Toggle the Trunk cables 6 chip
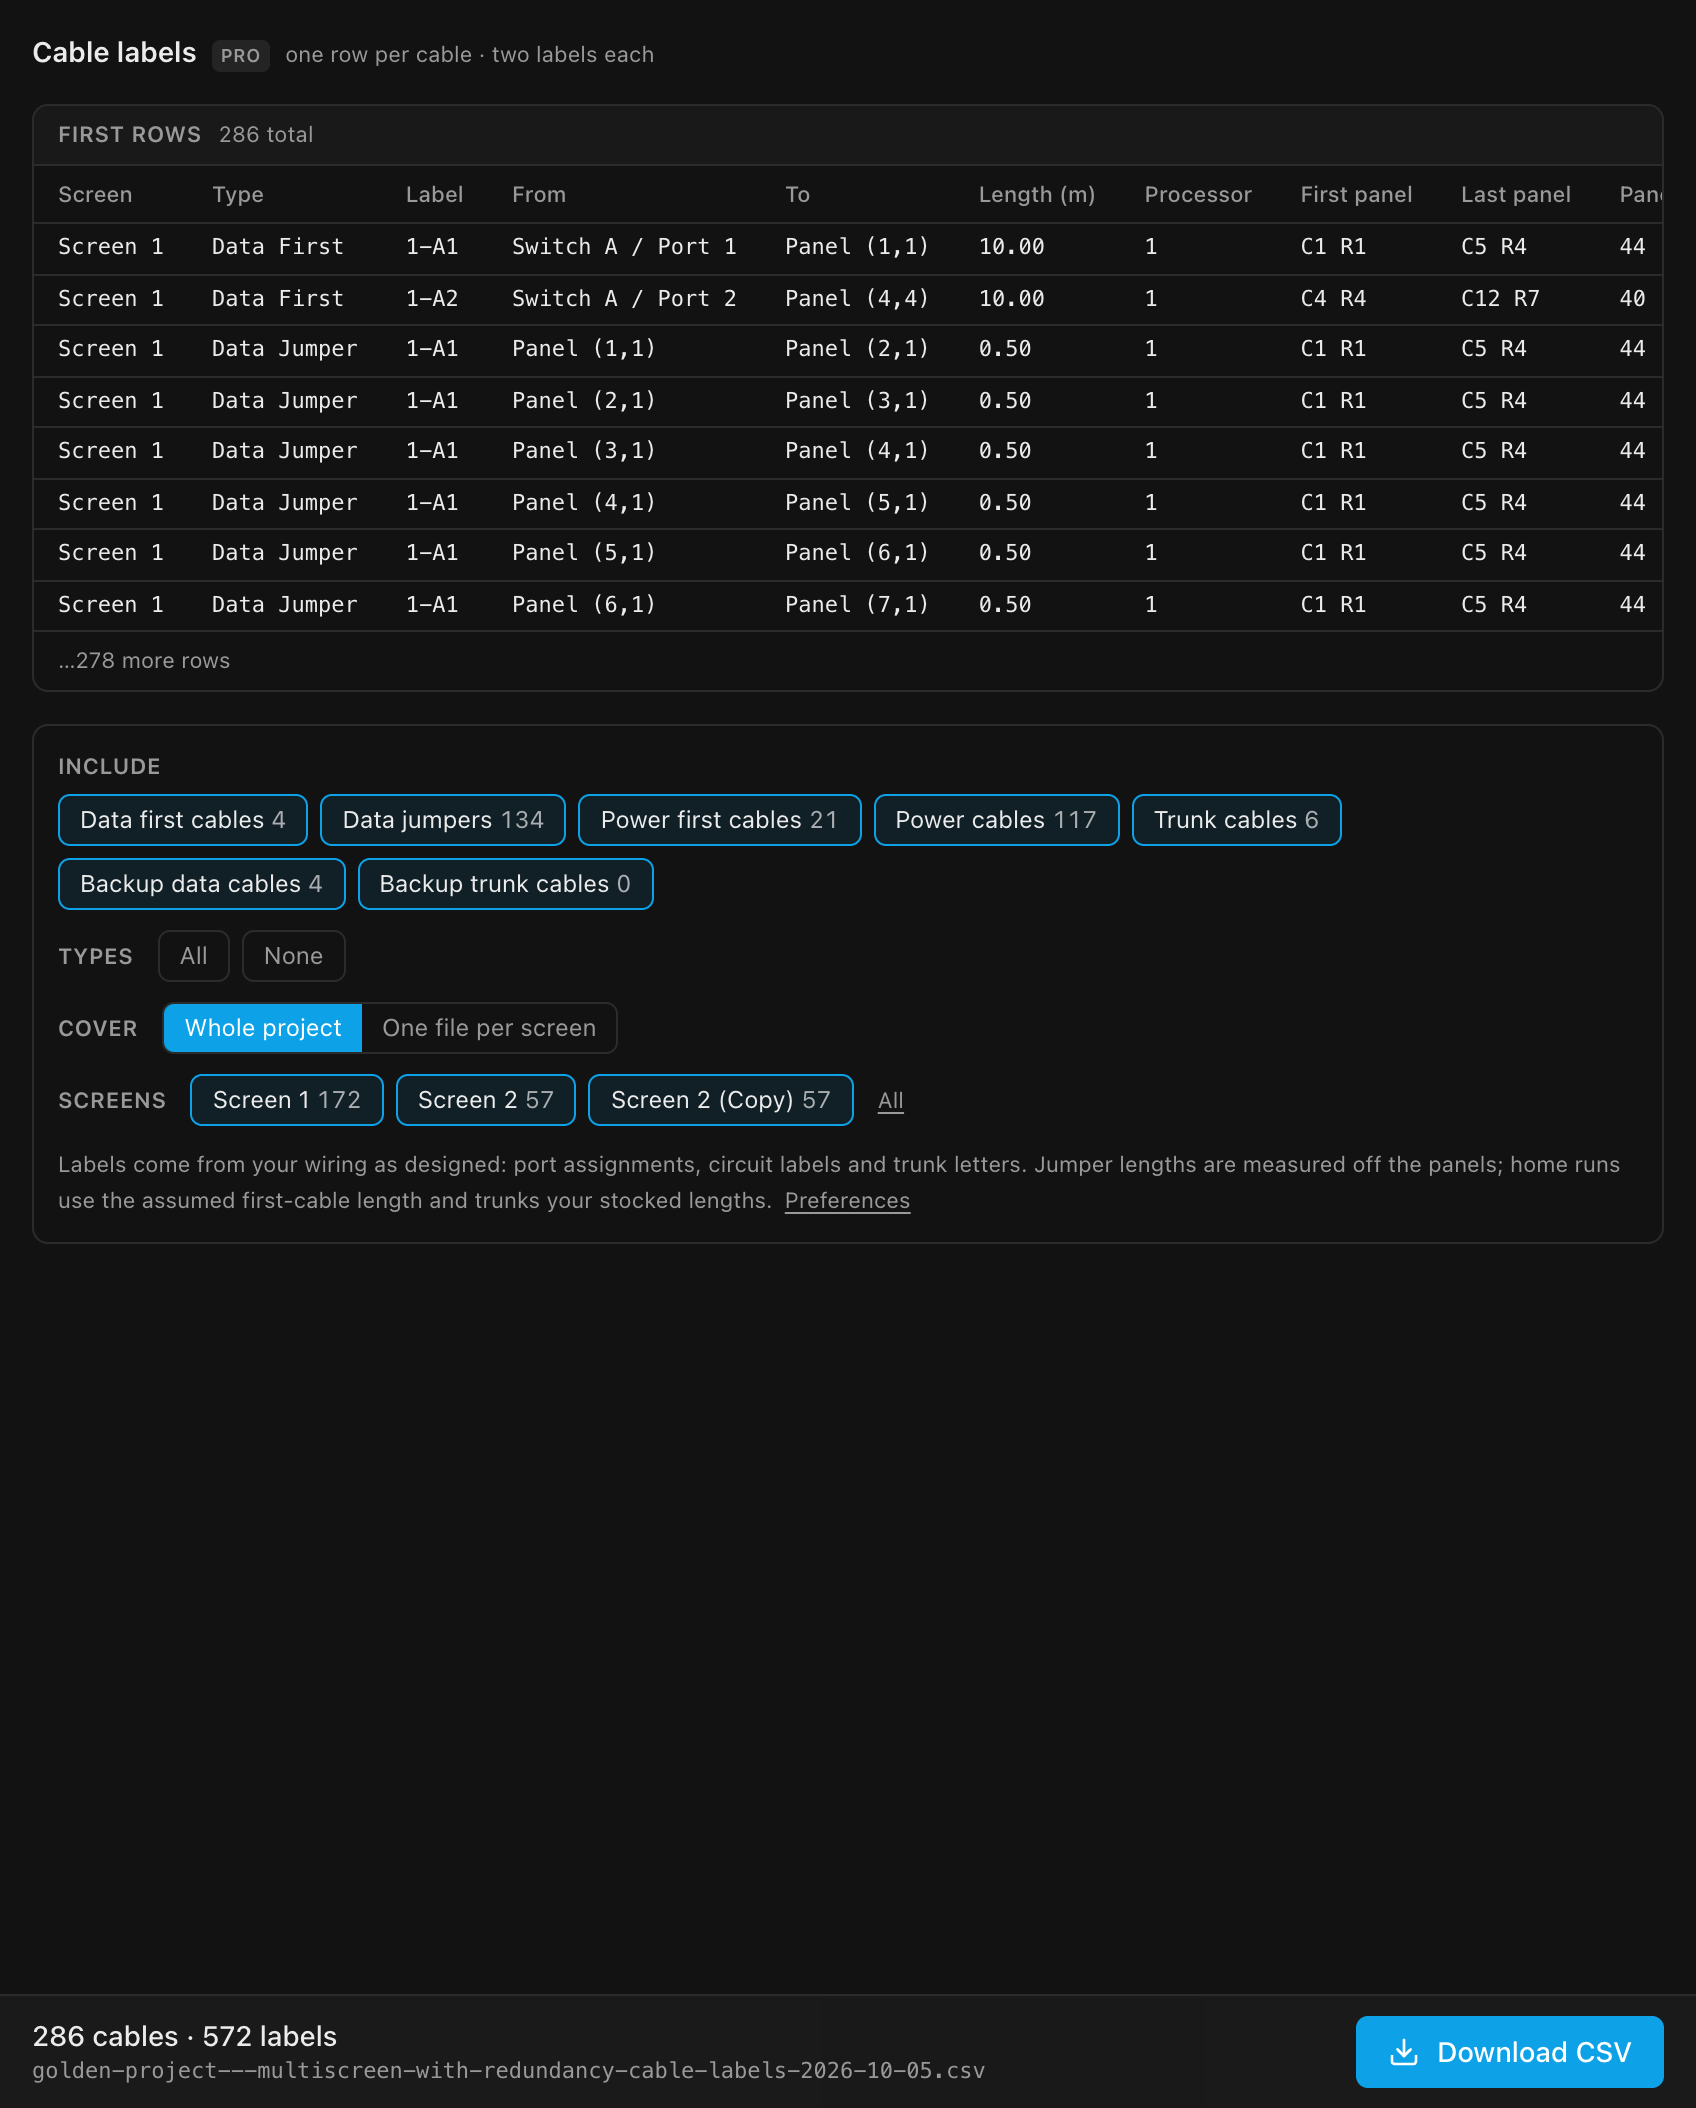 point(1236,820)
